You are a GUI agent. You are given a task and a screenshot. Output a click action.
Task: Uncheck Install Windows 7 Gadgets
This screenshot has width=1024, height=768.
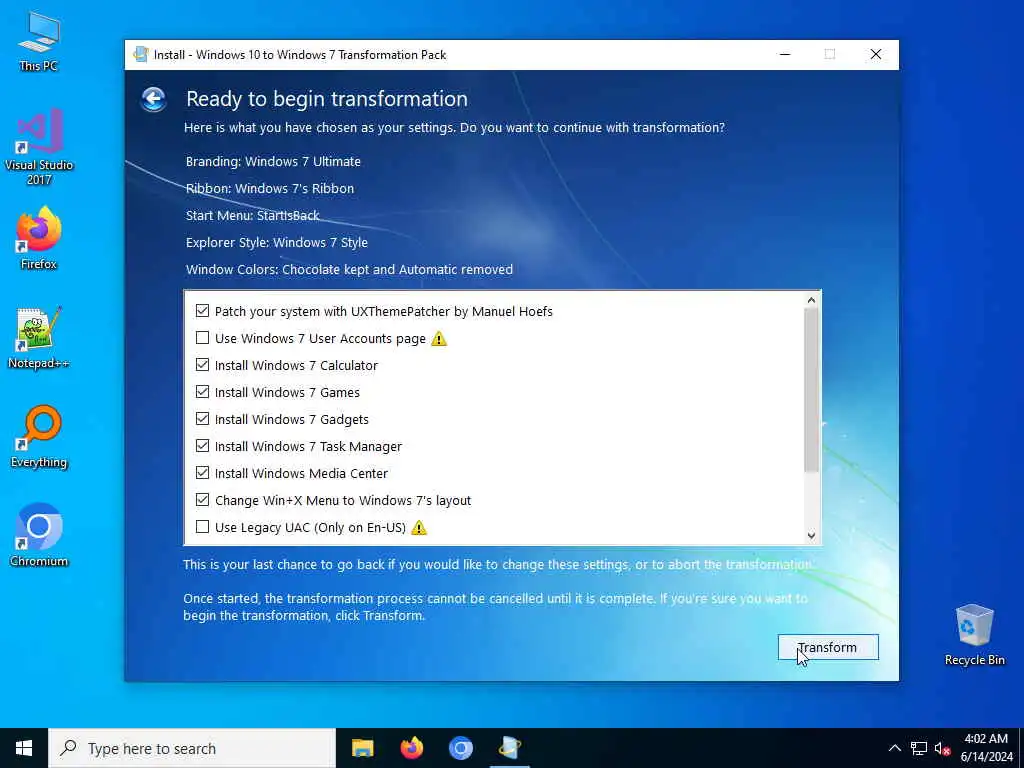coord(202,419)
